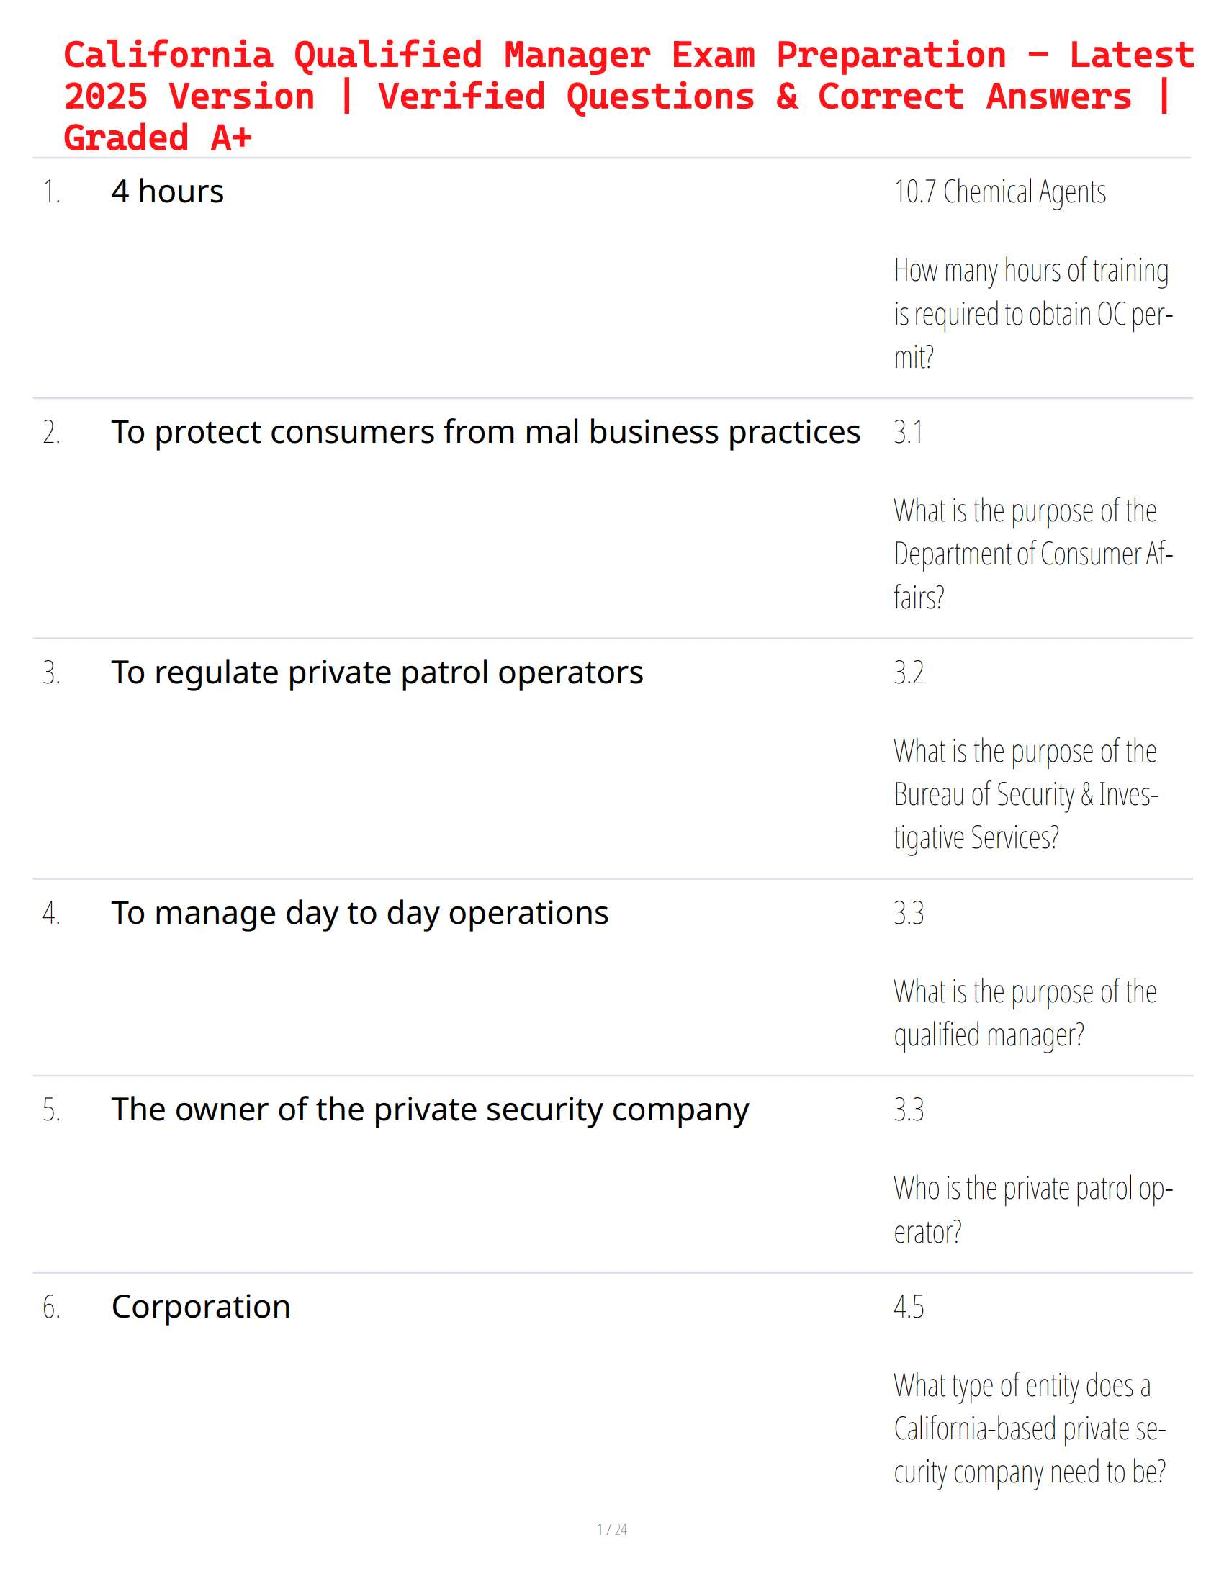Click the item number "1." marker
This screenshot has height=1584, width=1224.
point(51,192)
